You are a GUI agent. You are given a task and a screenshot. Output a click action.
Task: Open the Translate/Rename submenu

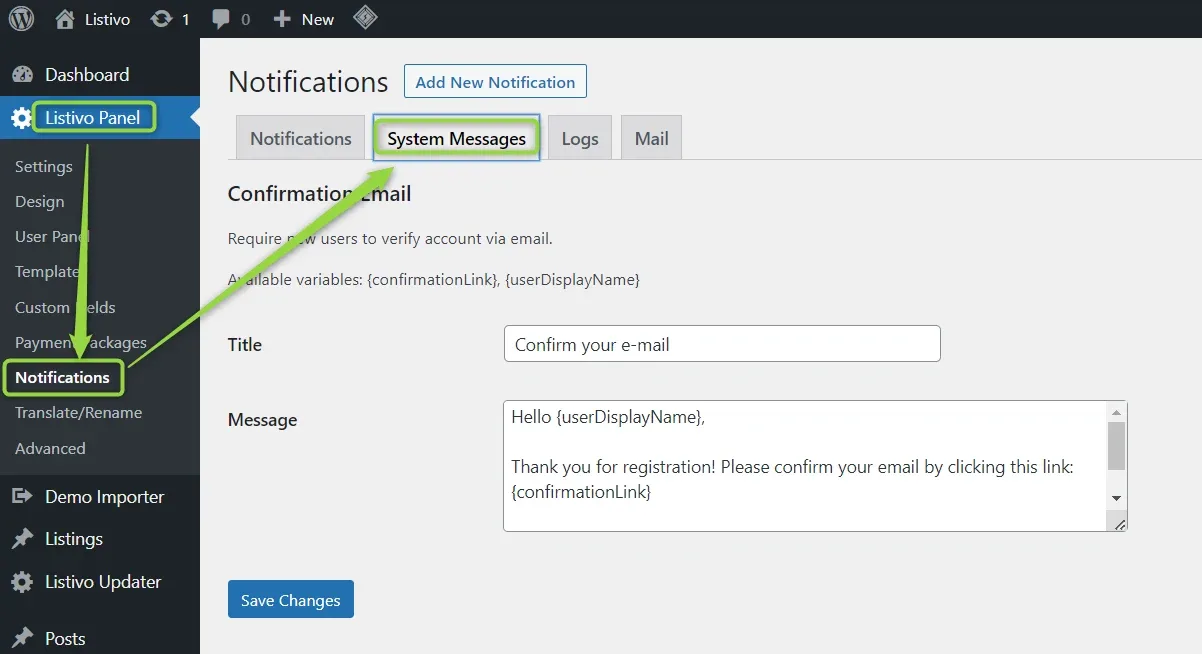coord(78,413)
